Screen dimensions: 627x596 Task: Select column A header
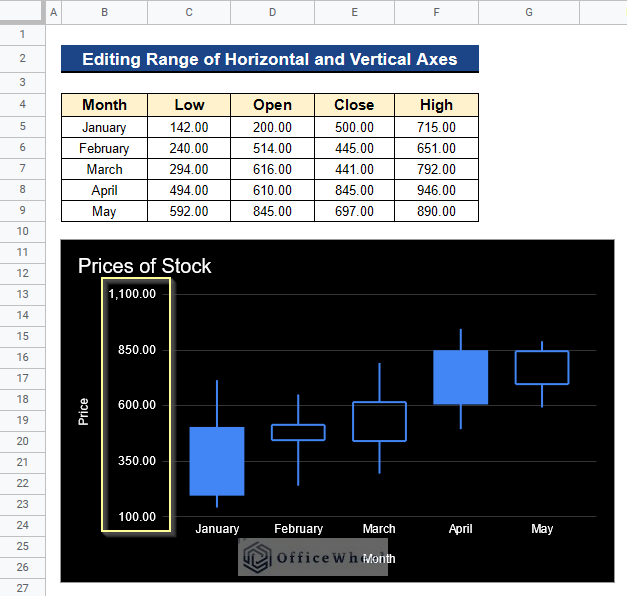[x=54, y=12]
